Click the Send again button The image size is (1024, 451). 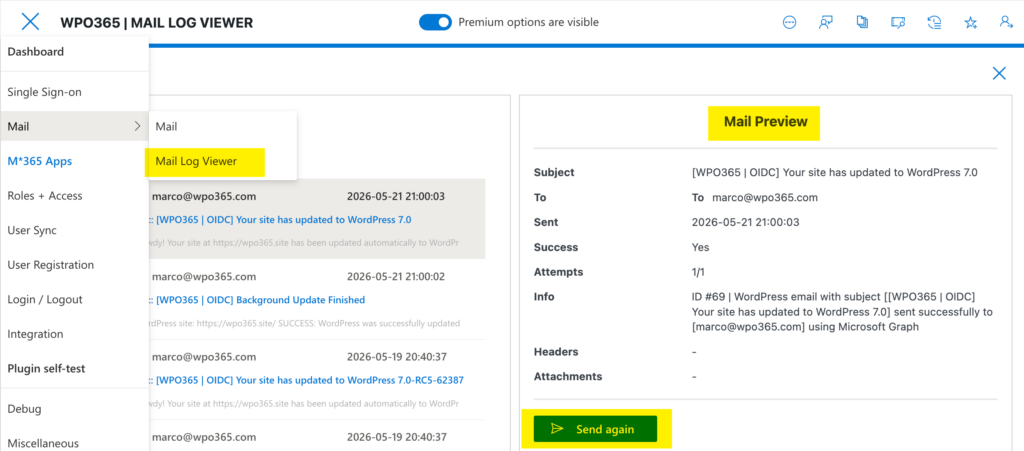click(595, 429)
